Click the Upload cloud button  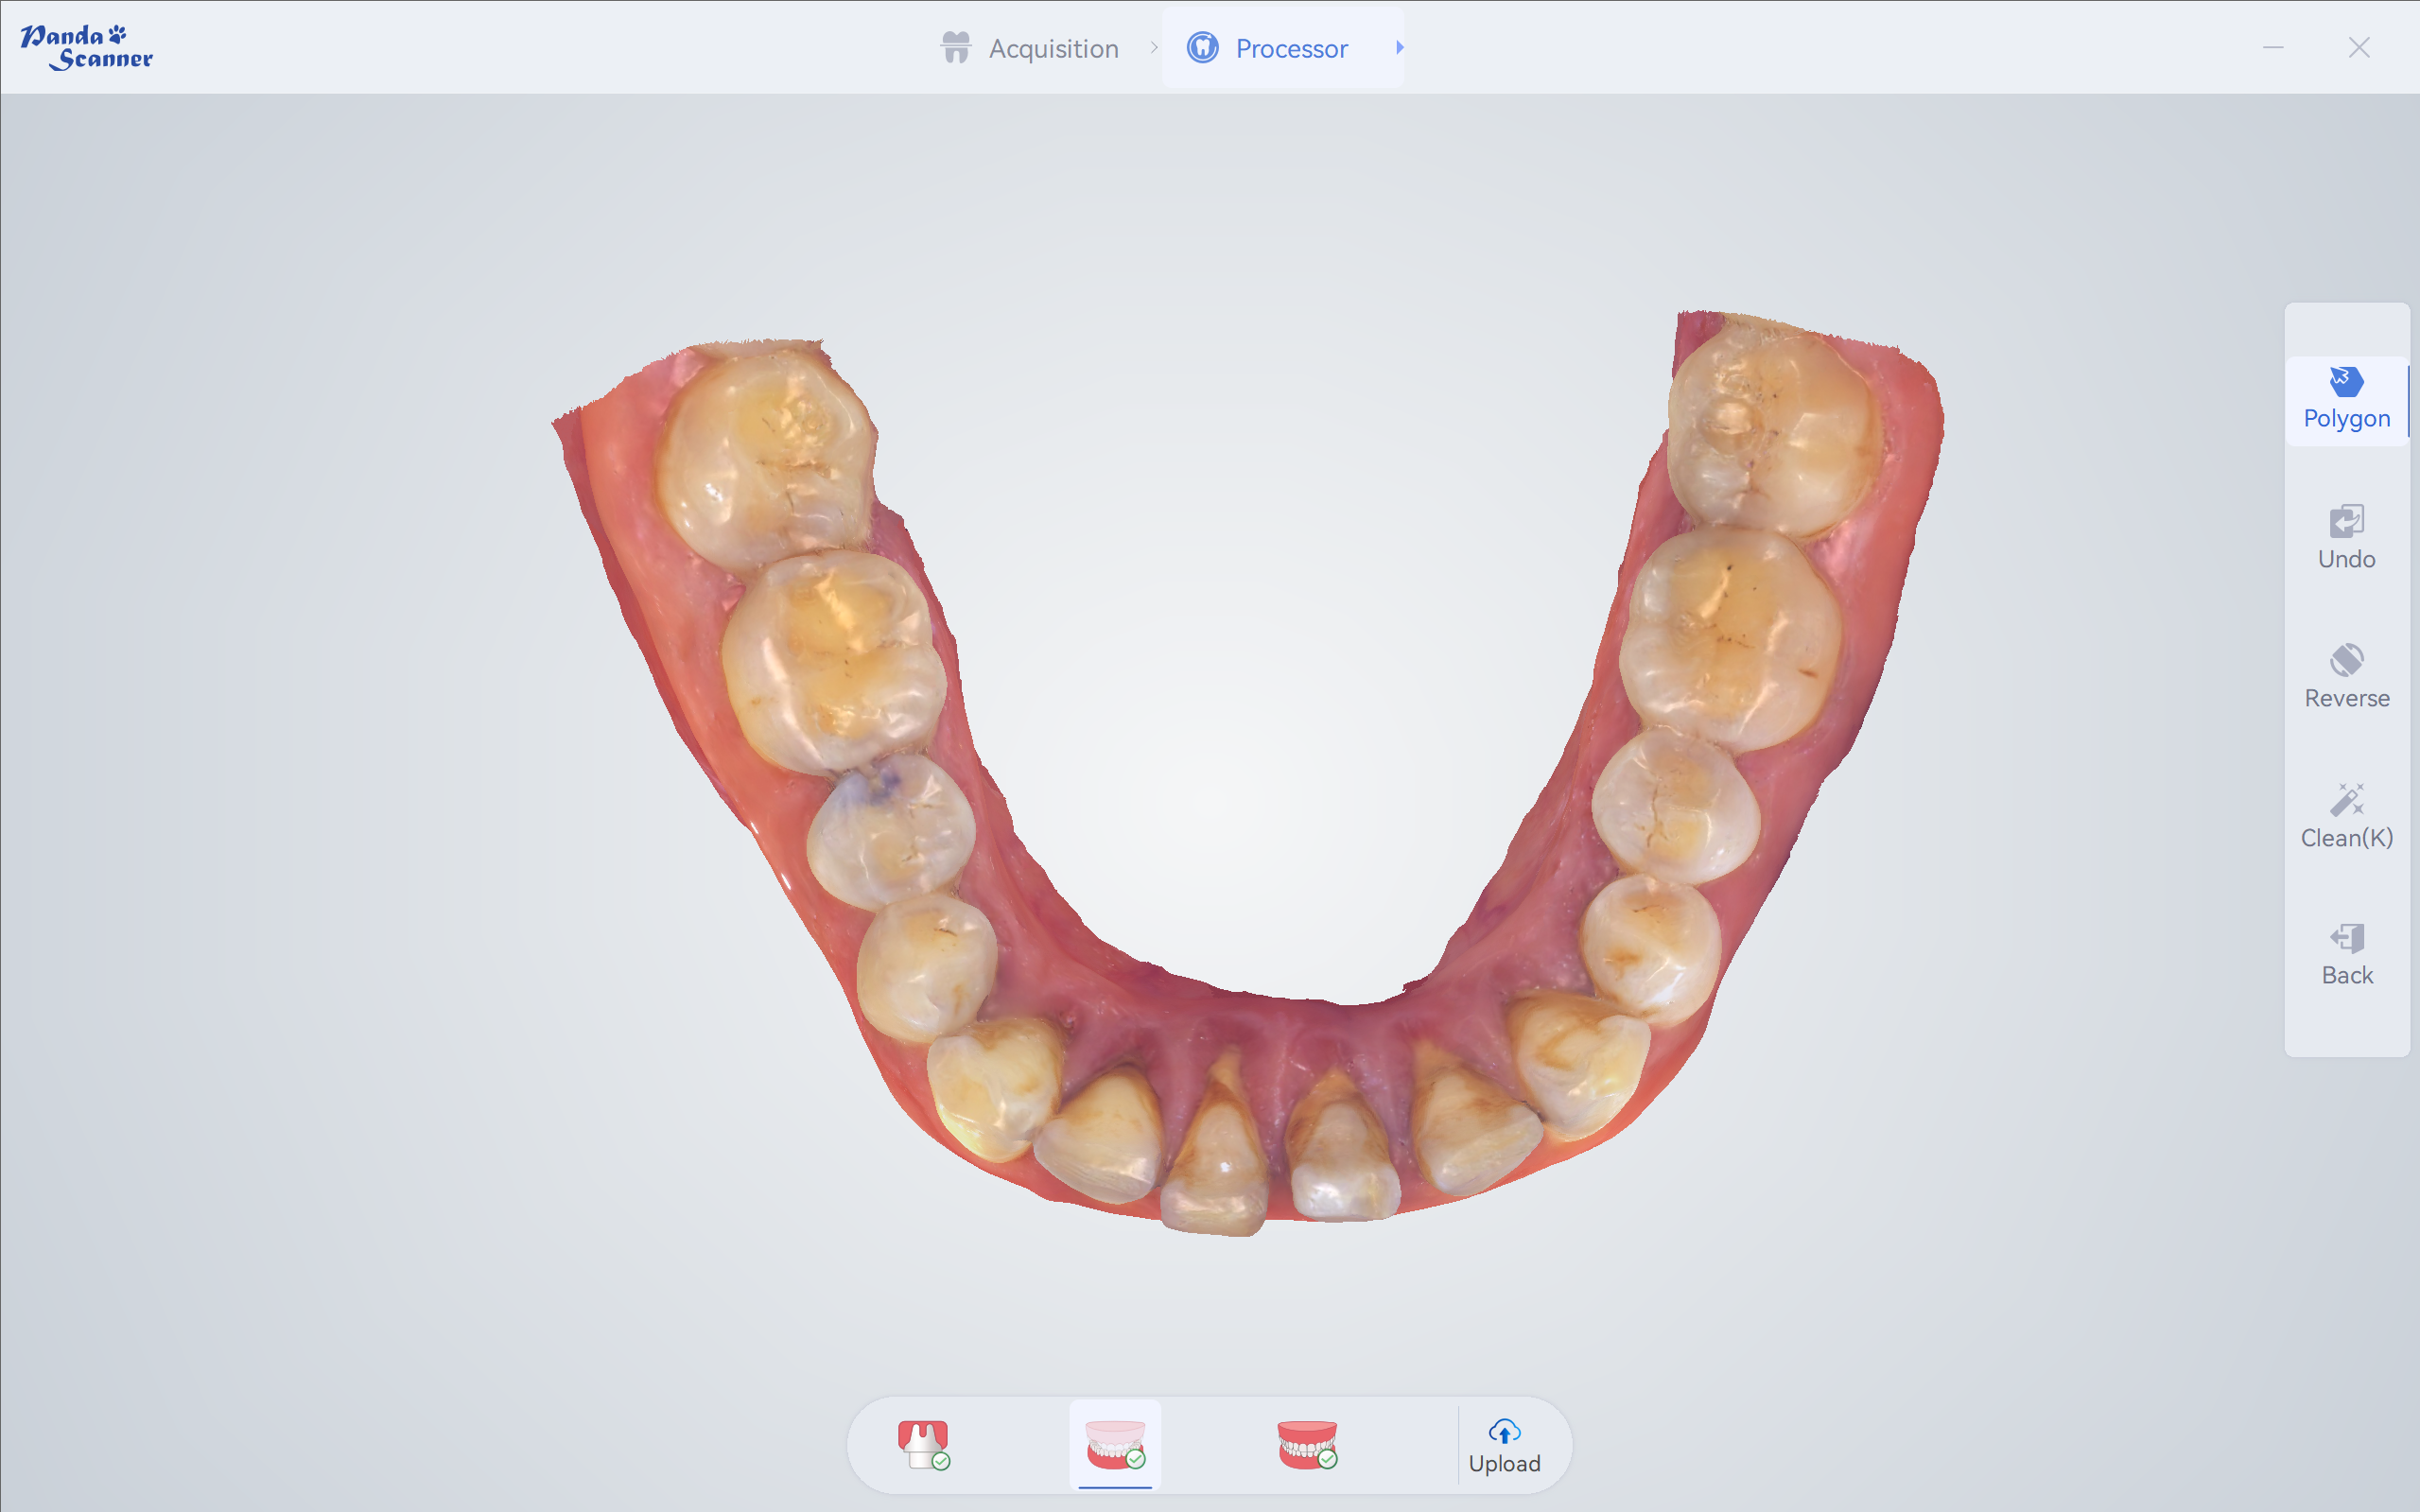point(1504,1446)
